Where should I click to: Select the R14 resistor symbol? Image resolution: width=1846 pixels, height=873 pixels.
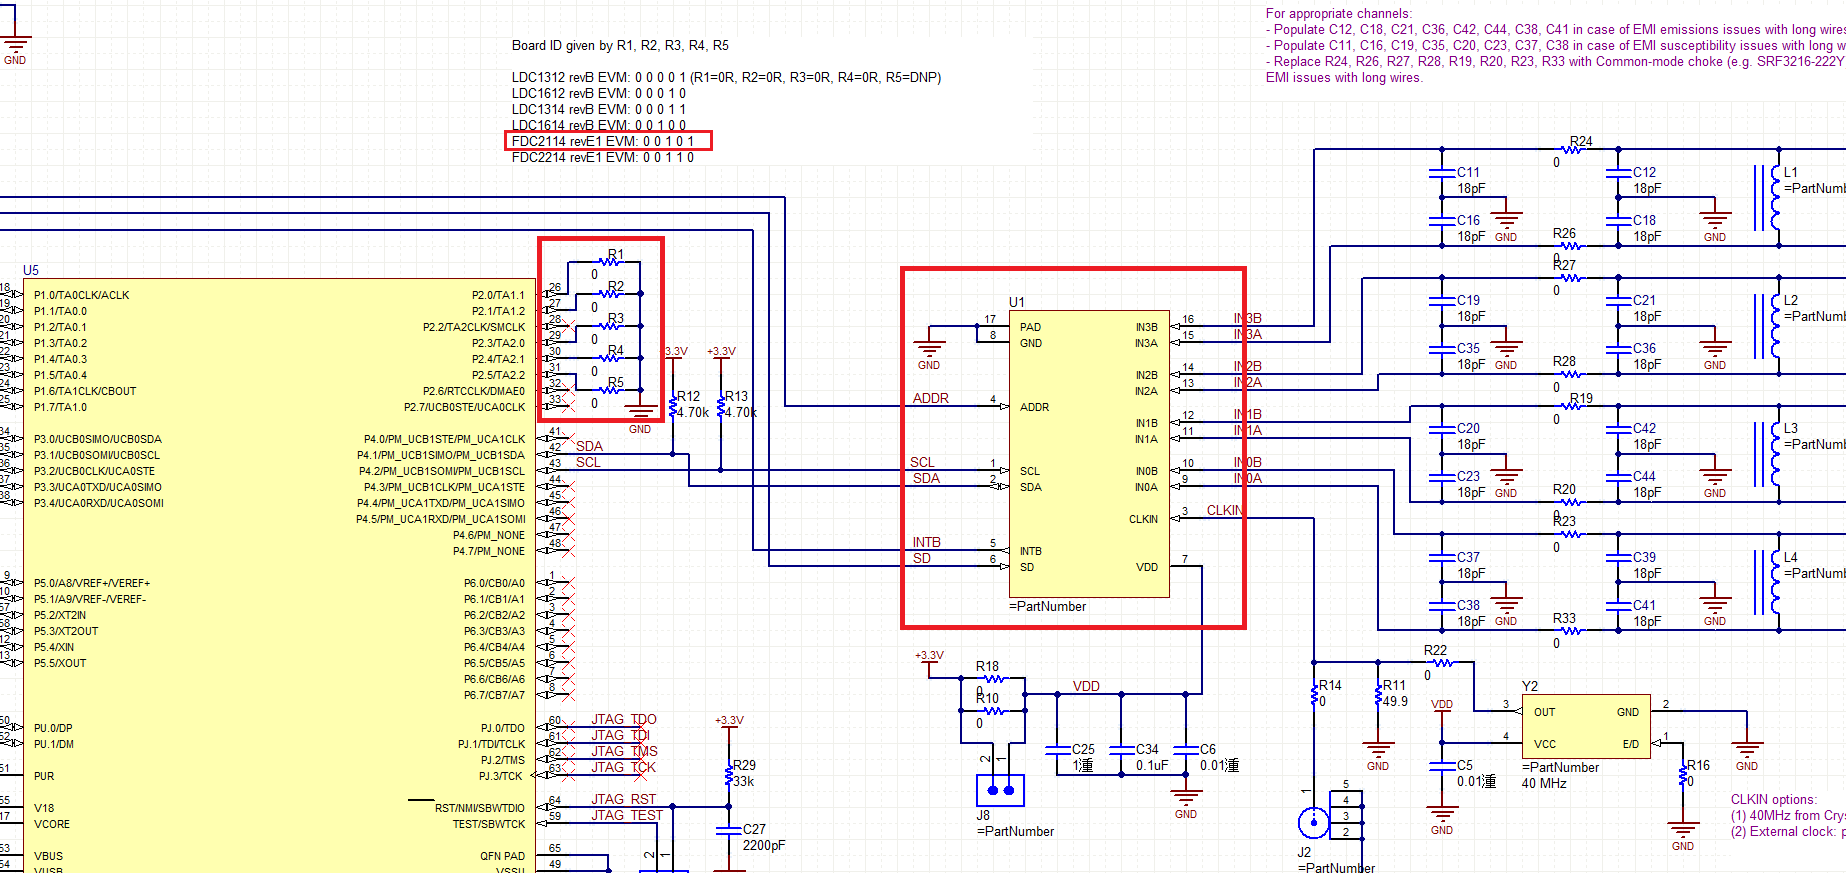coord(1314,694)
